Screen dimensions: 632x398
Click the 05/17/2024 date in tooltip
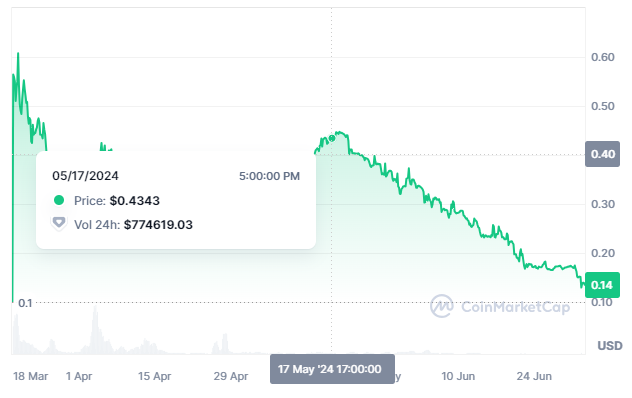(x=85, y=176)
